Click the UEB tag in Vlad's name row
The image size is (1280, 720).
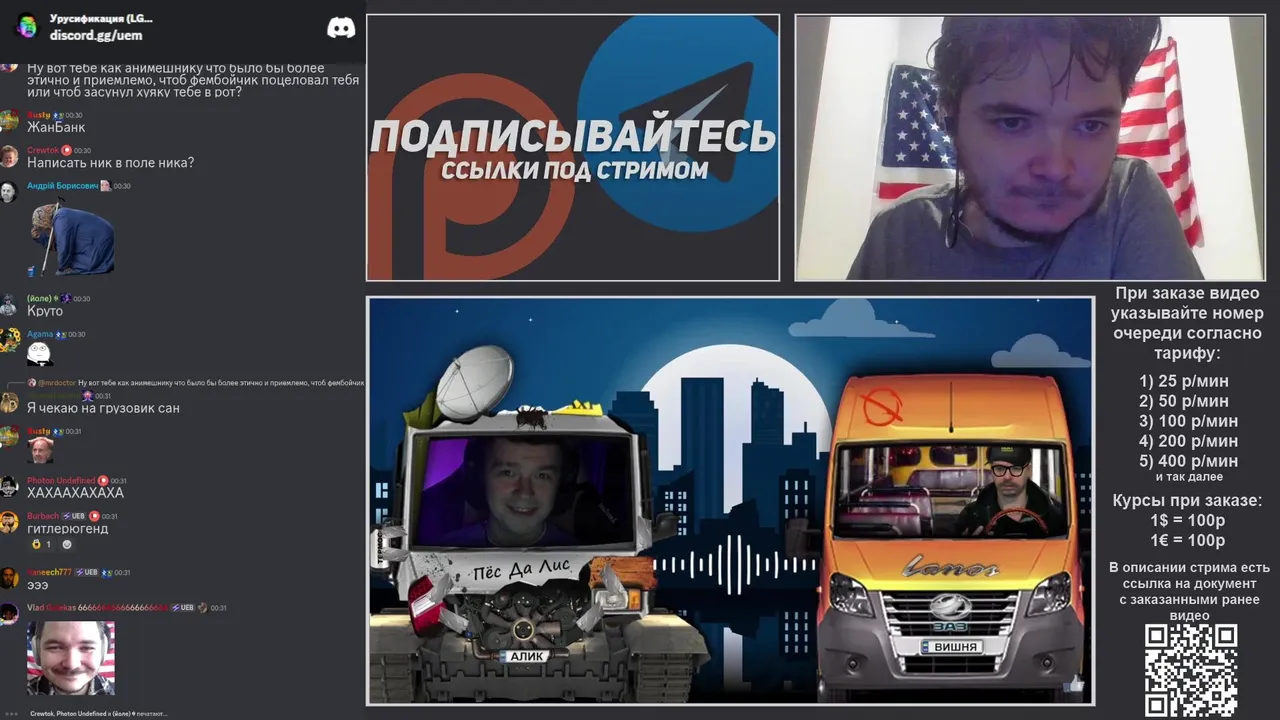pos(183,607)
